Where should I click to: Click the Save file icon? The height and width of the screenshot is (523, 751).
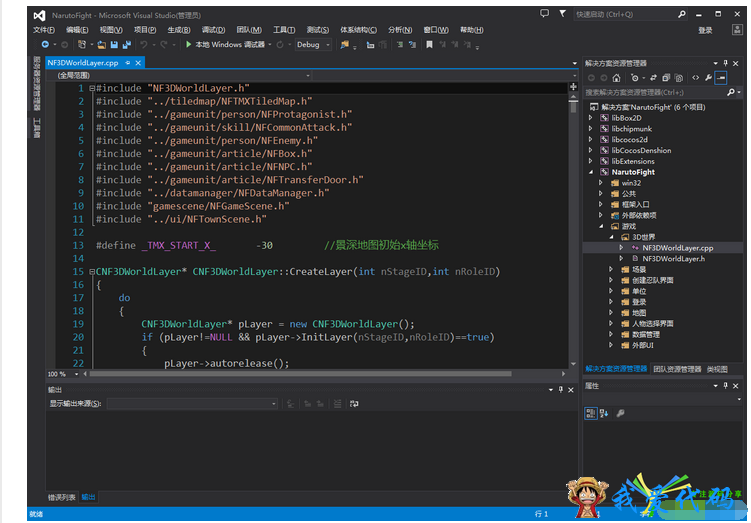[114, 45]
